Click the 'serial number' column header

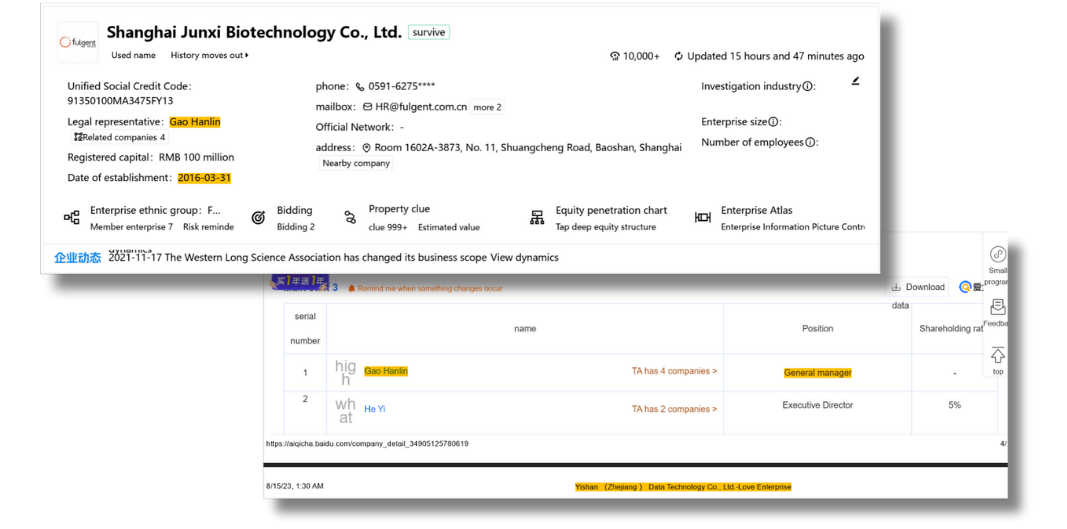pos(305,329)
